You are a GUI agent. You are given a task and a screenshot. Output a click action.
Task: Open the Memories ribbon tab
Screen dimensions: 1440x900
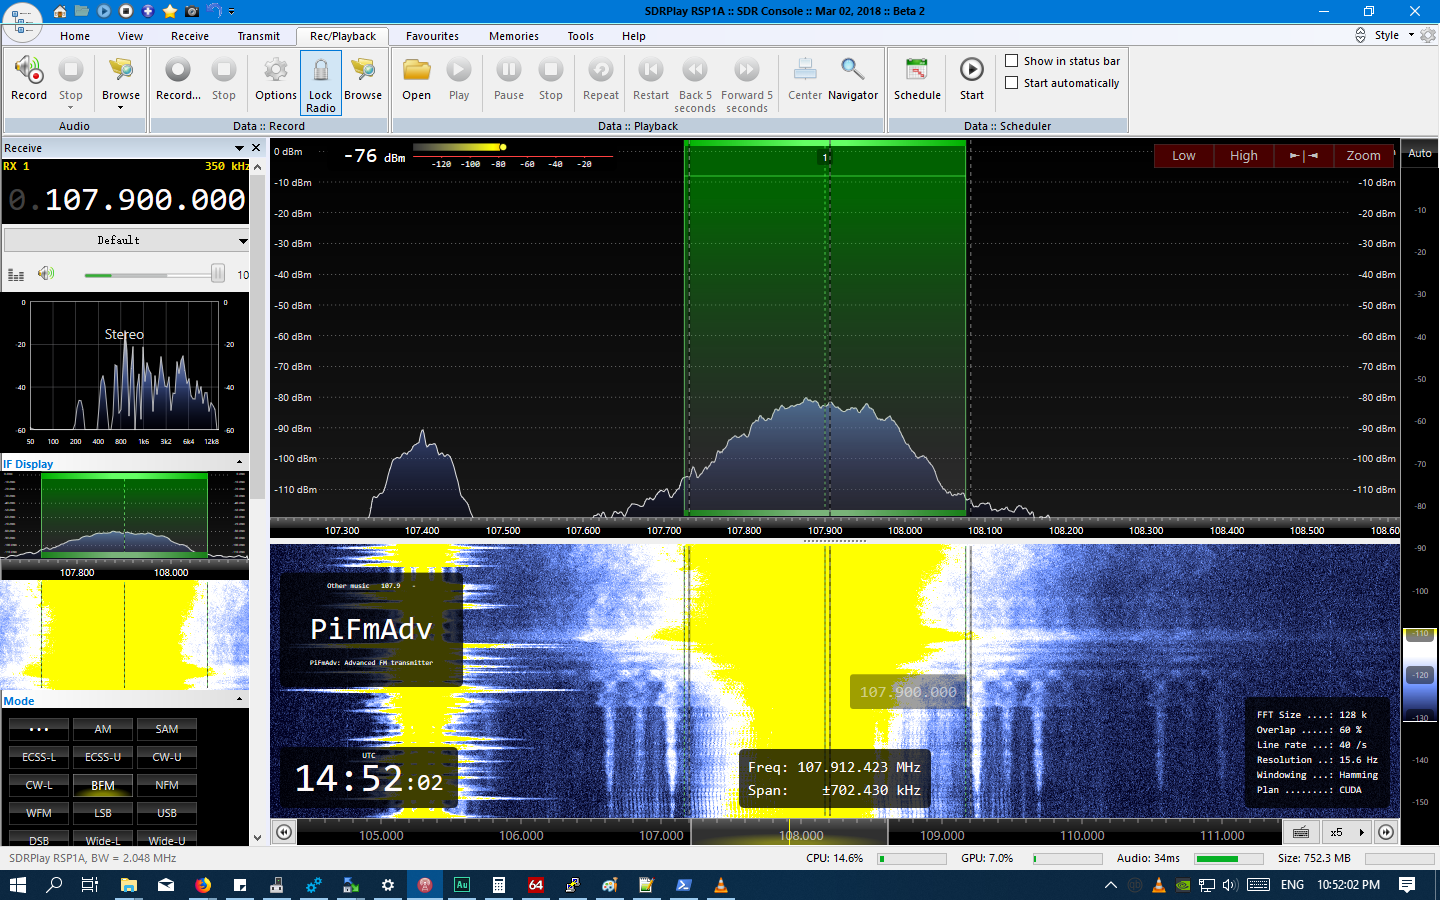coord(514,36)
